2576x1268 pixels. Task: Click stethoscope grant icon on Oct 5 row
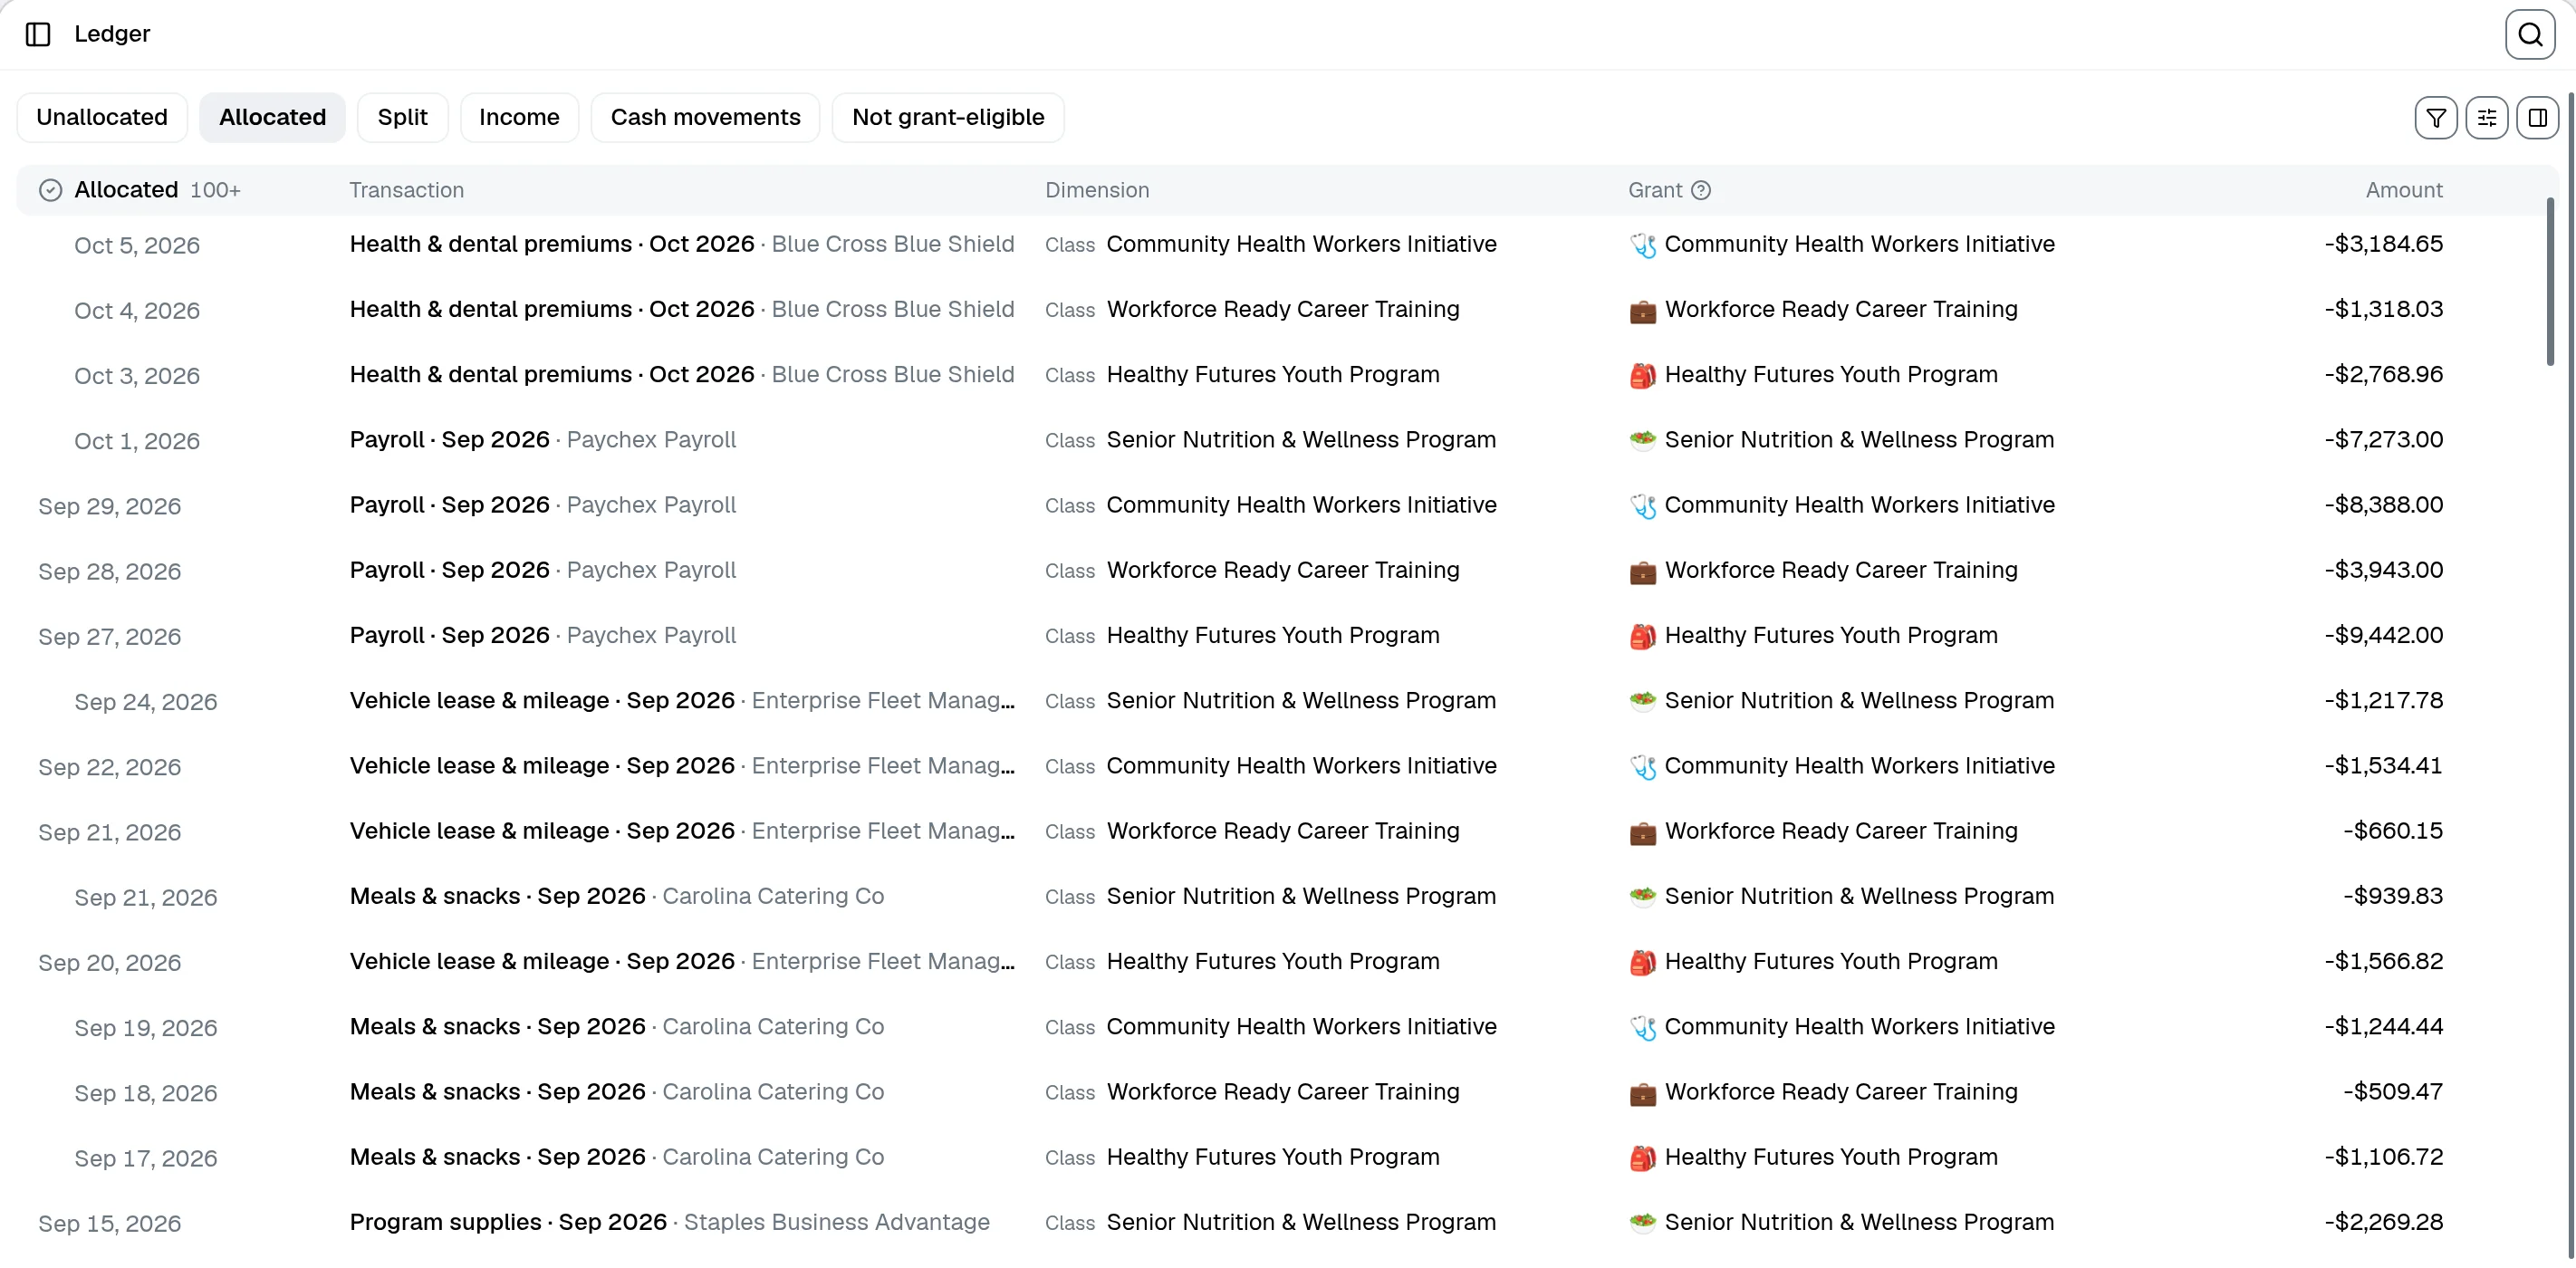pyautogui.click(x=1643, y=245)
